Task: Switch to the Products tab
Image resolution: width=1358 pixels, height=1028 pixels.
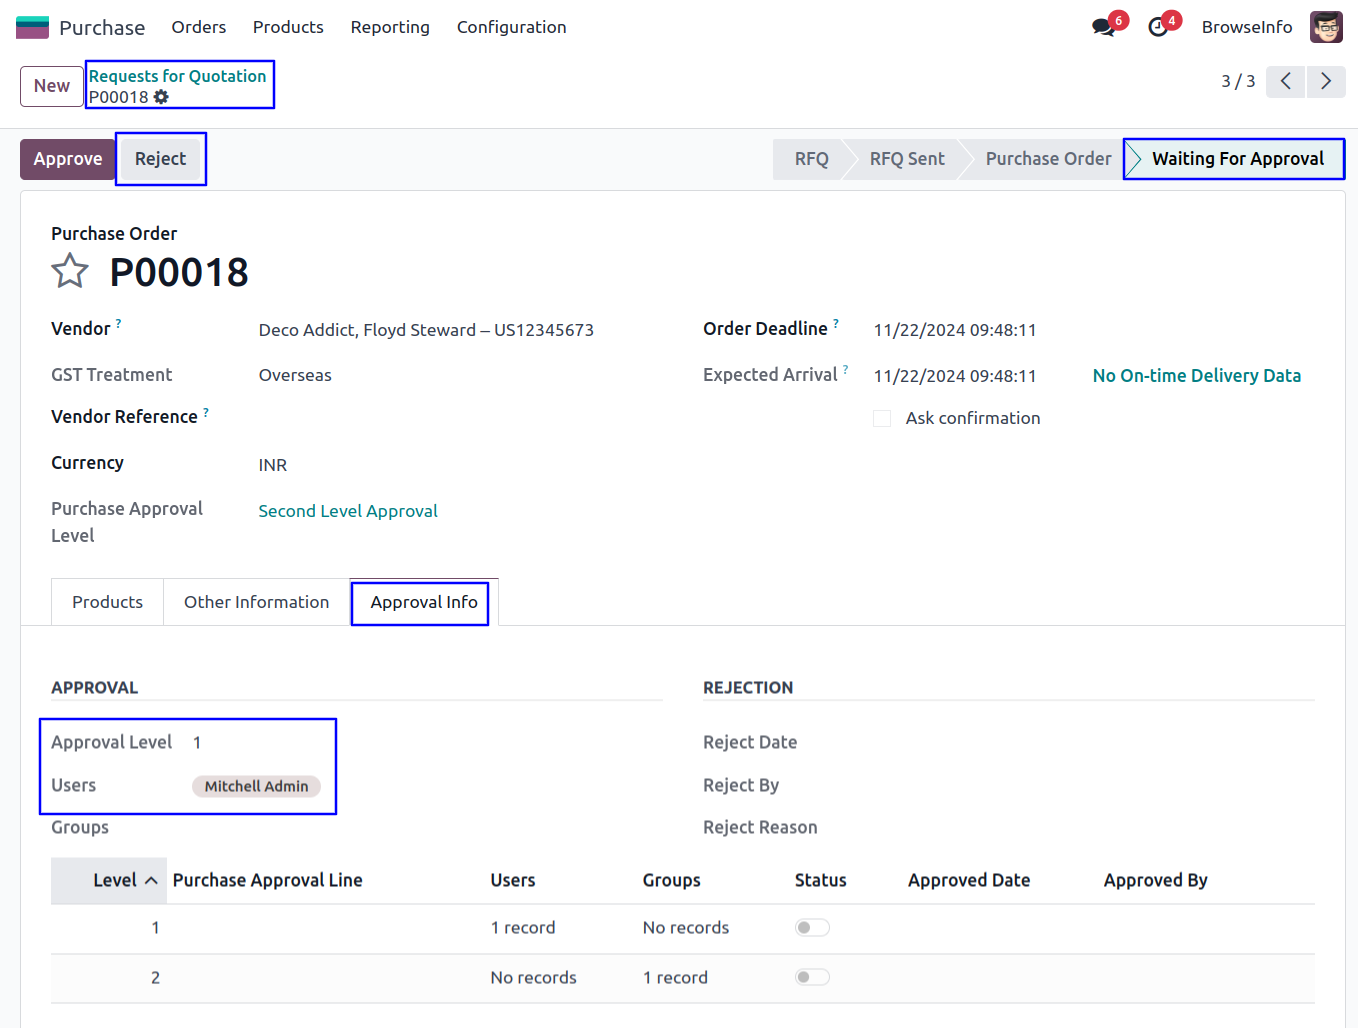Action: 107,602
